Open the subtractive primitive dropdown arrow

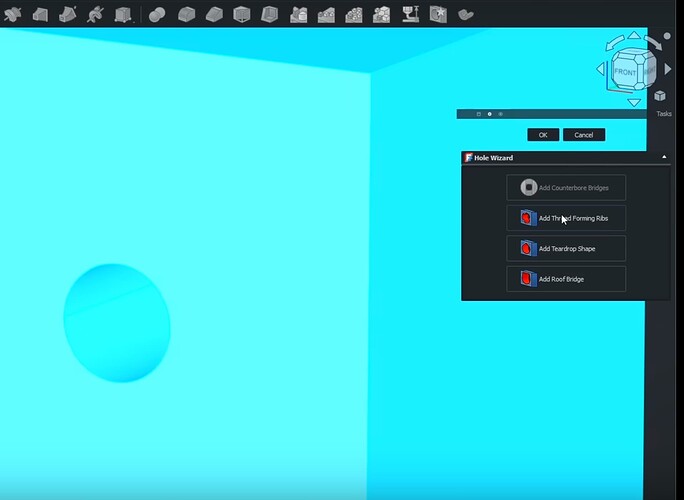pyautogui.click(x=133, y=20)
